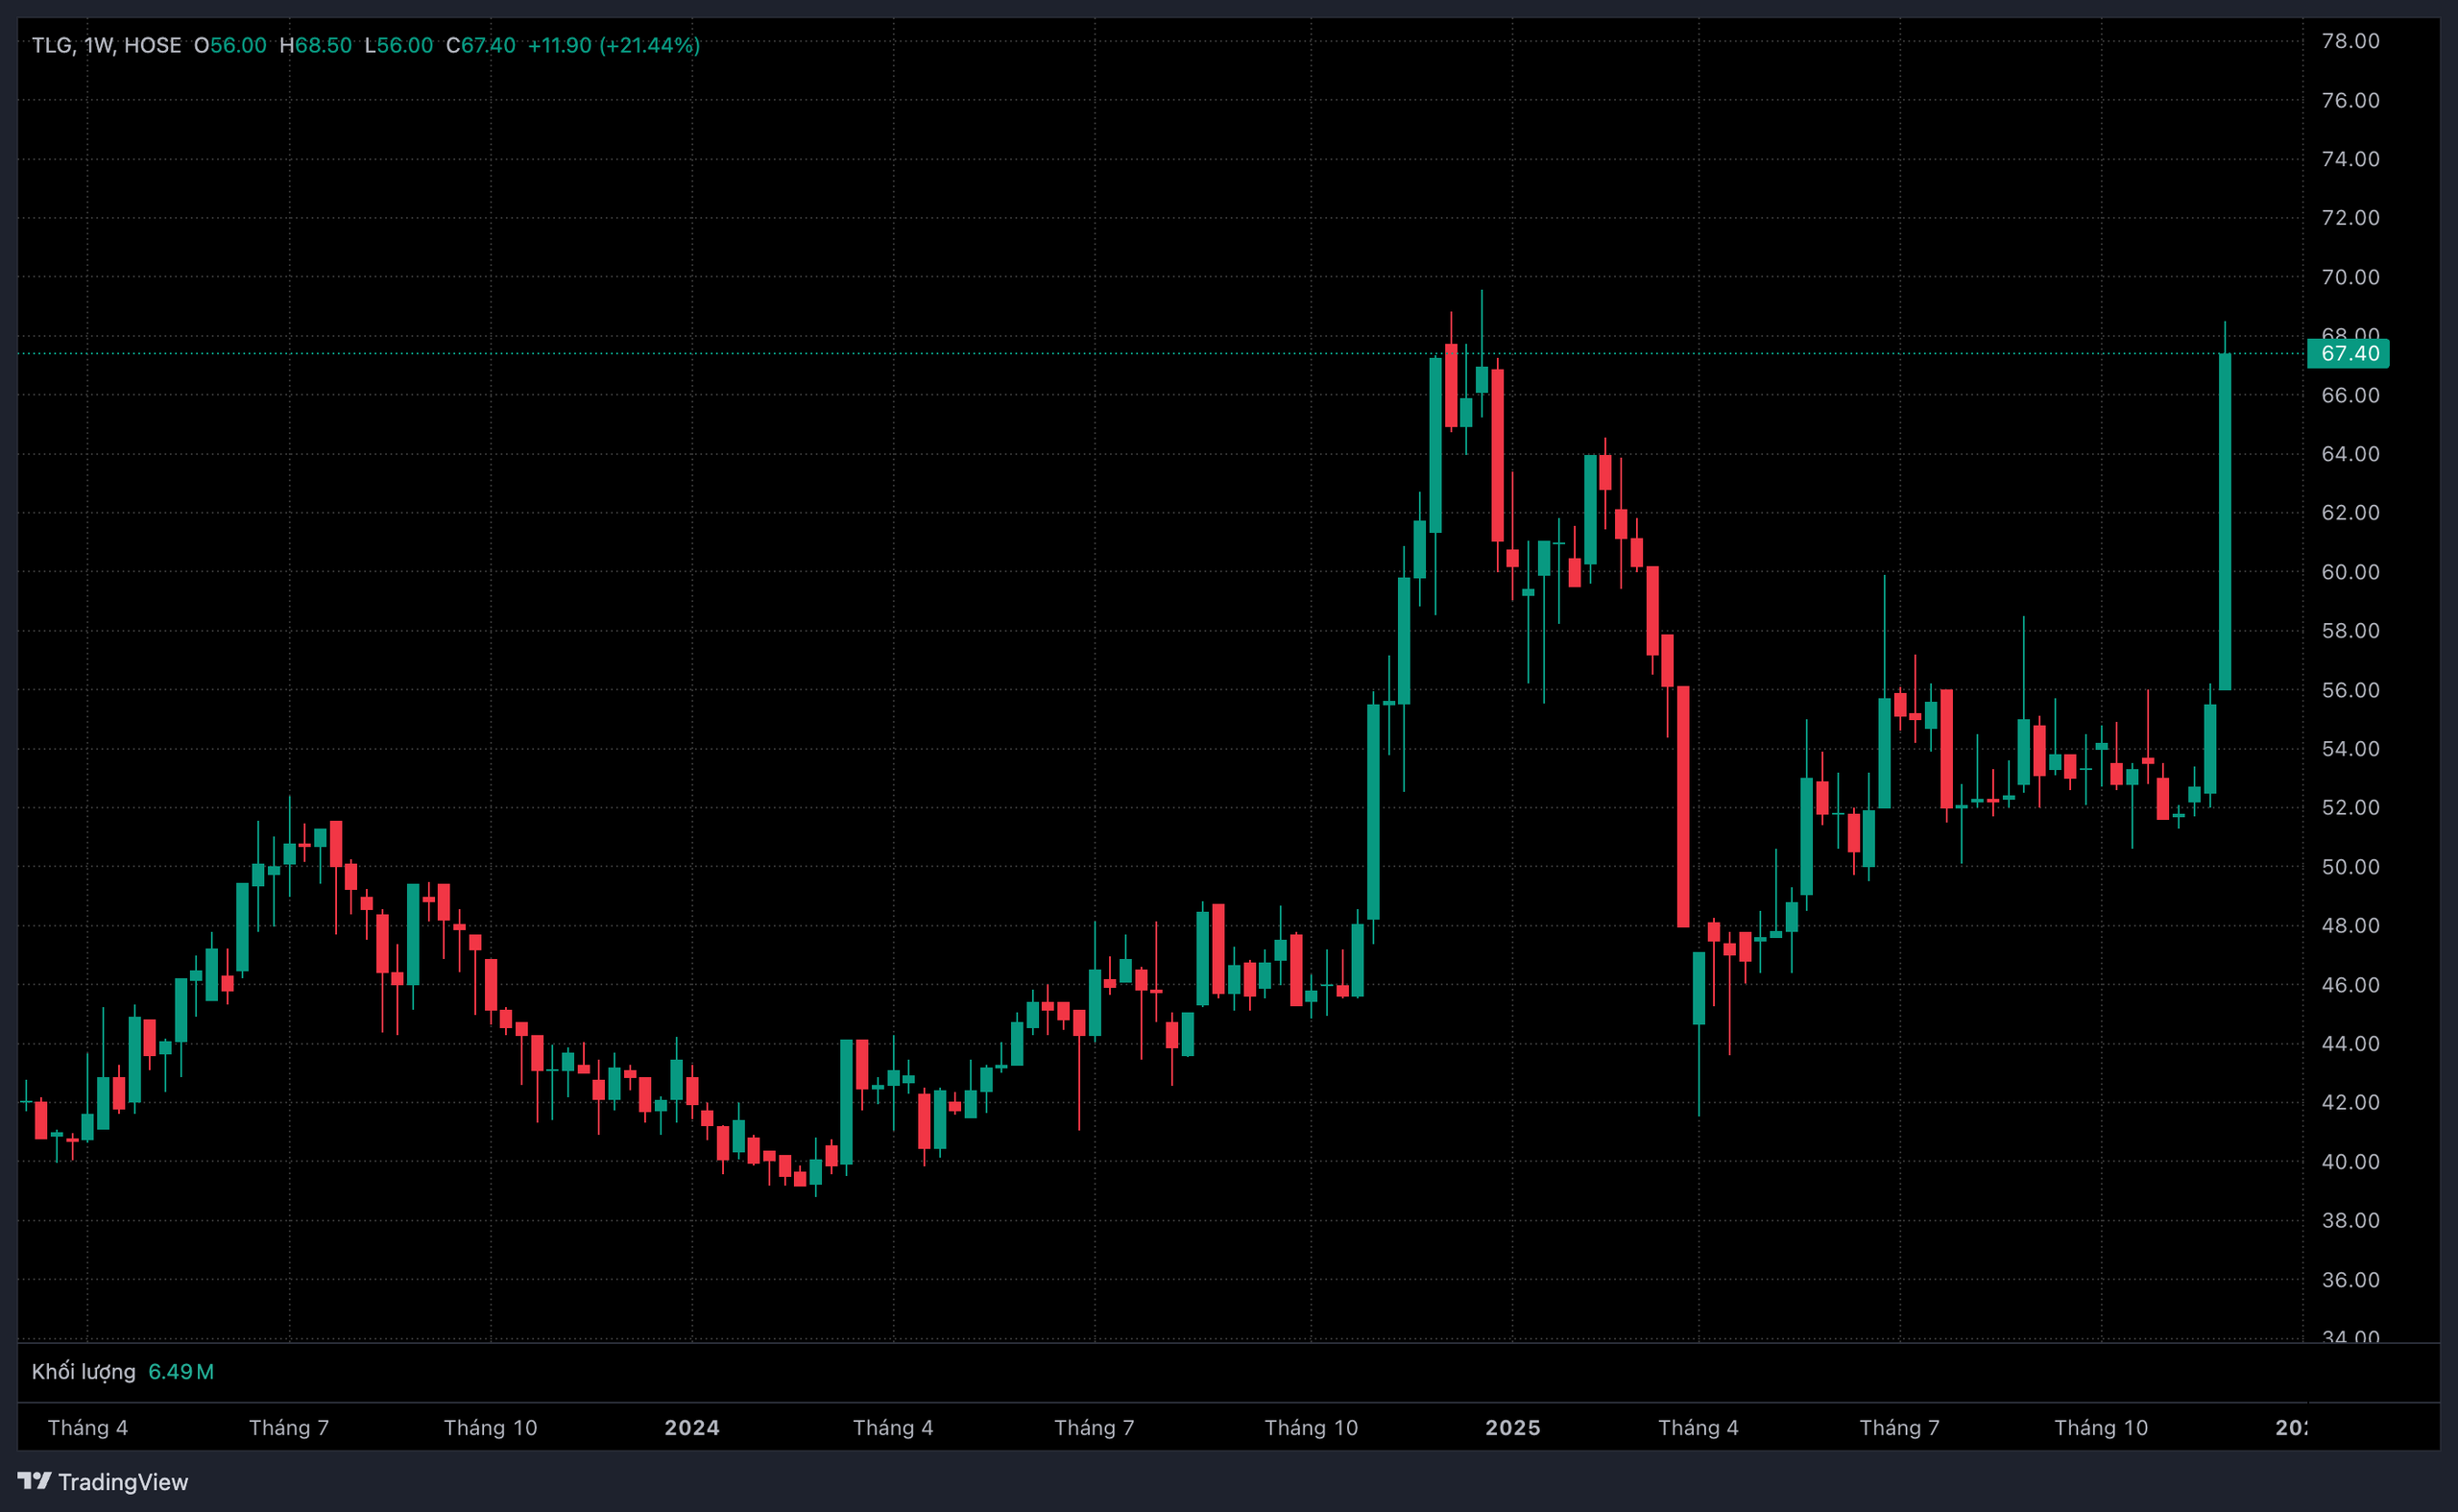Click the 50.00 level on price axis

(x=2350, y=867)
